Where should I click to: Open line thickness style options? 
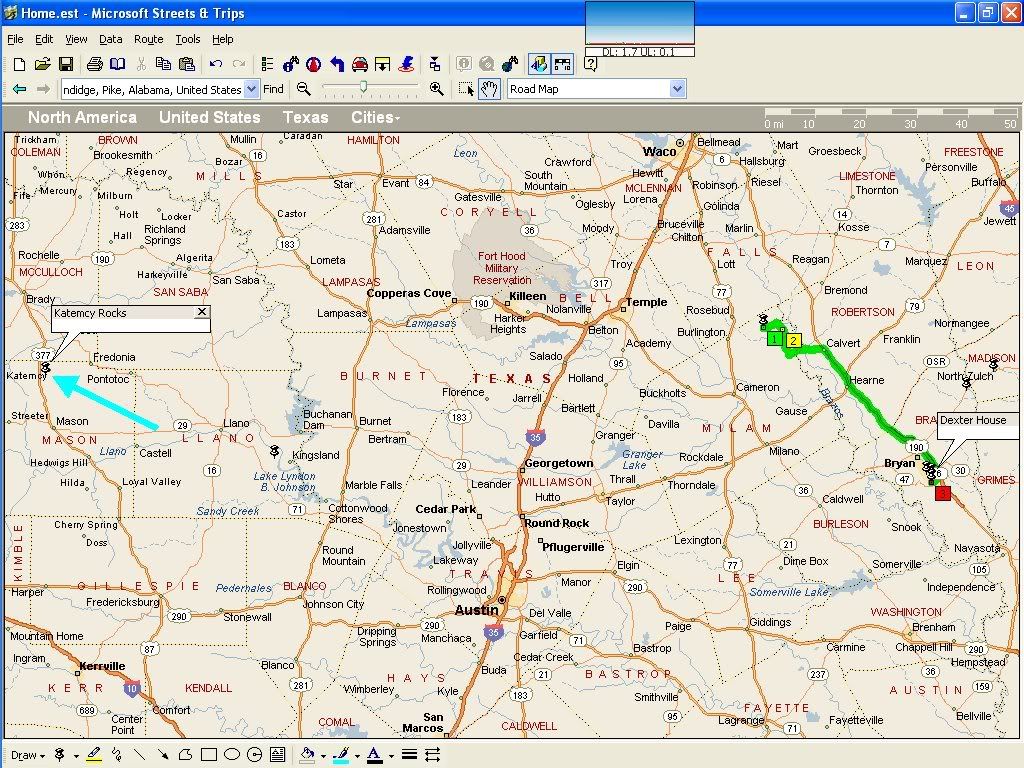click(x=409, y=755)
